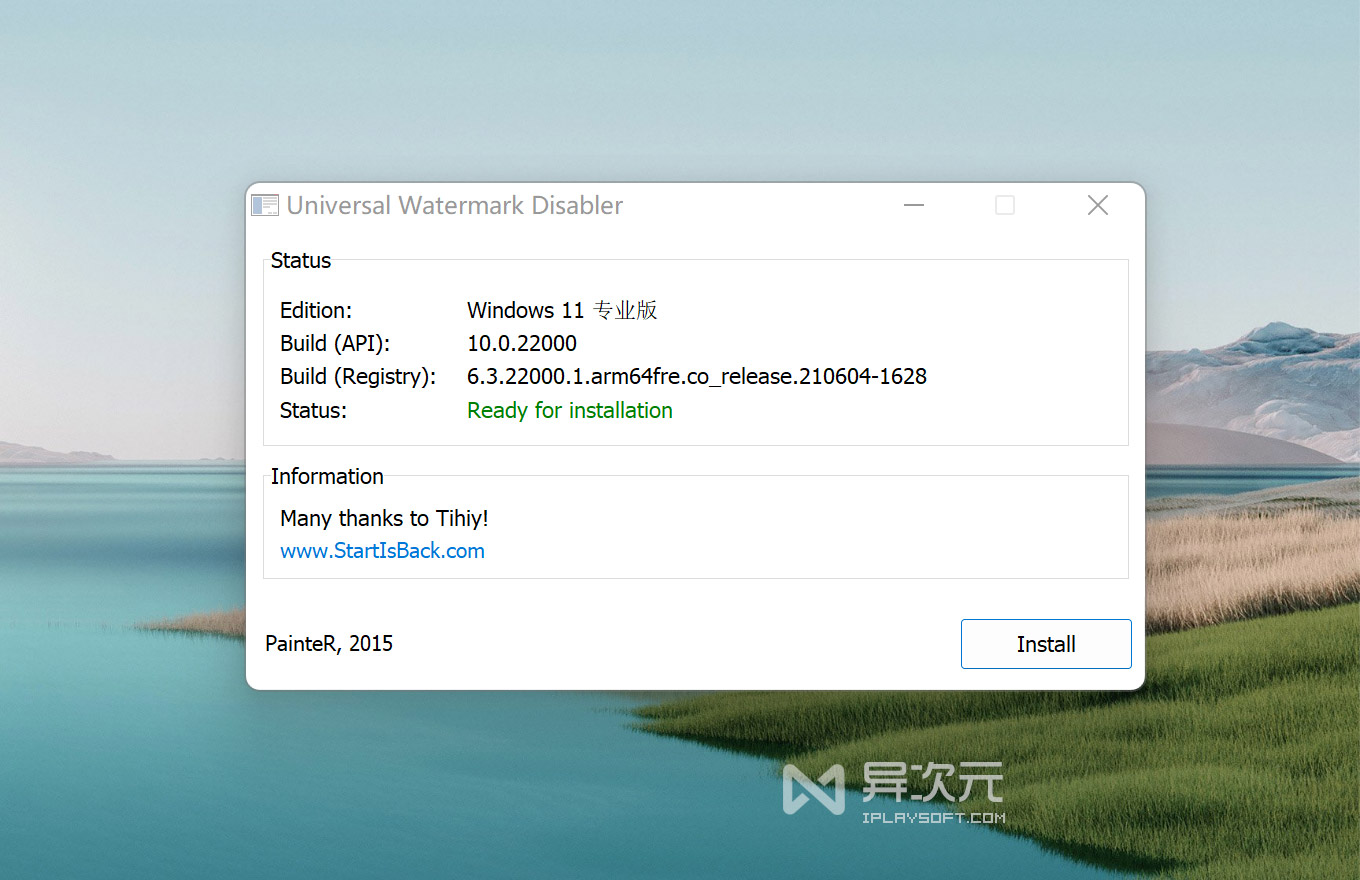Minimize the Universal Watermark Disabler window

pyautogui.click(x=913, y=204)
